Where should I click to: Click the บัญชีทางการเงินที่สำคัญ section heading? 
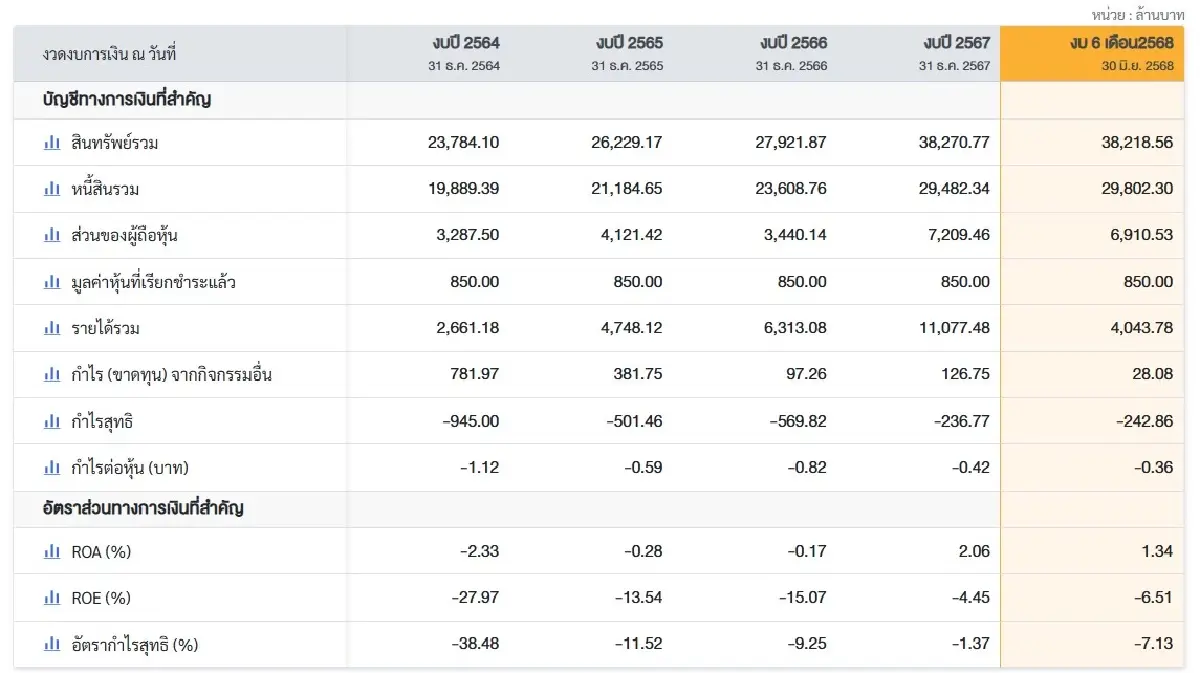point(126,100)
